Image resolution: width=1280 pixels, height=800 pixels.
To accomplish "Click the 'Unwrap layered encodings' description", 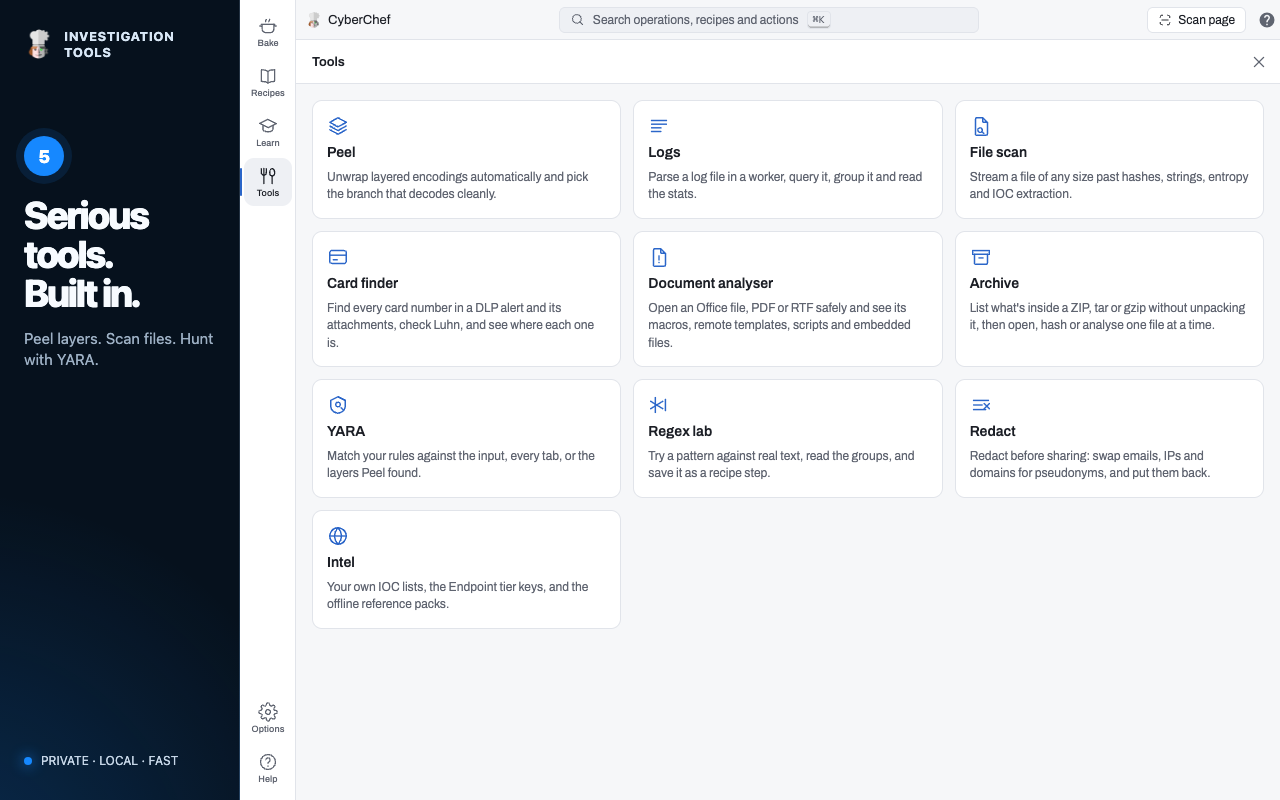I will click(x=458, y=185).
